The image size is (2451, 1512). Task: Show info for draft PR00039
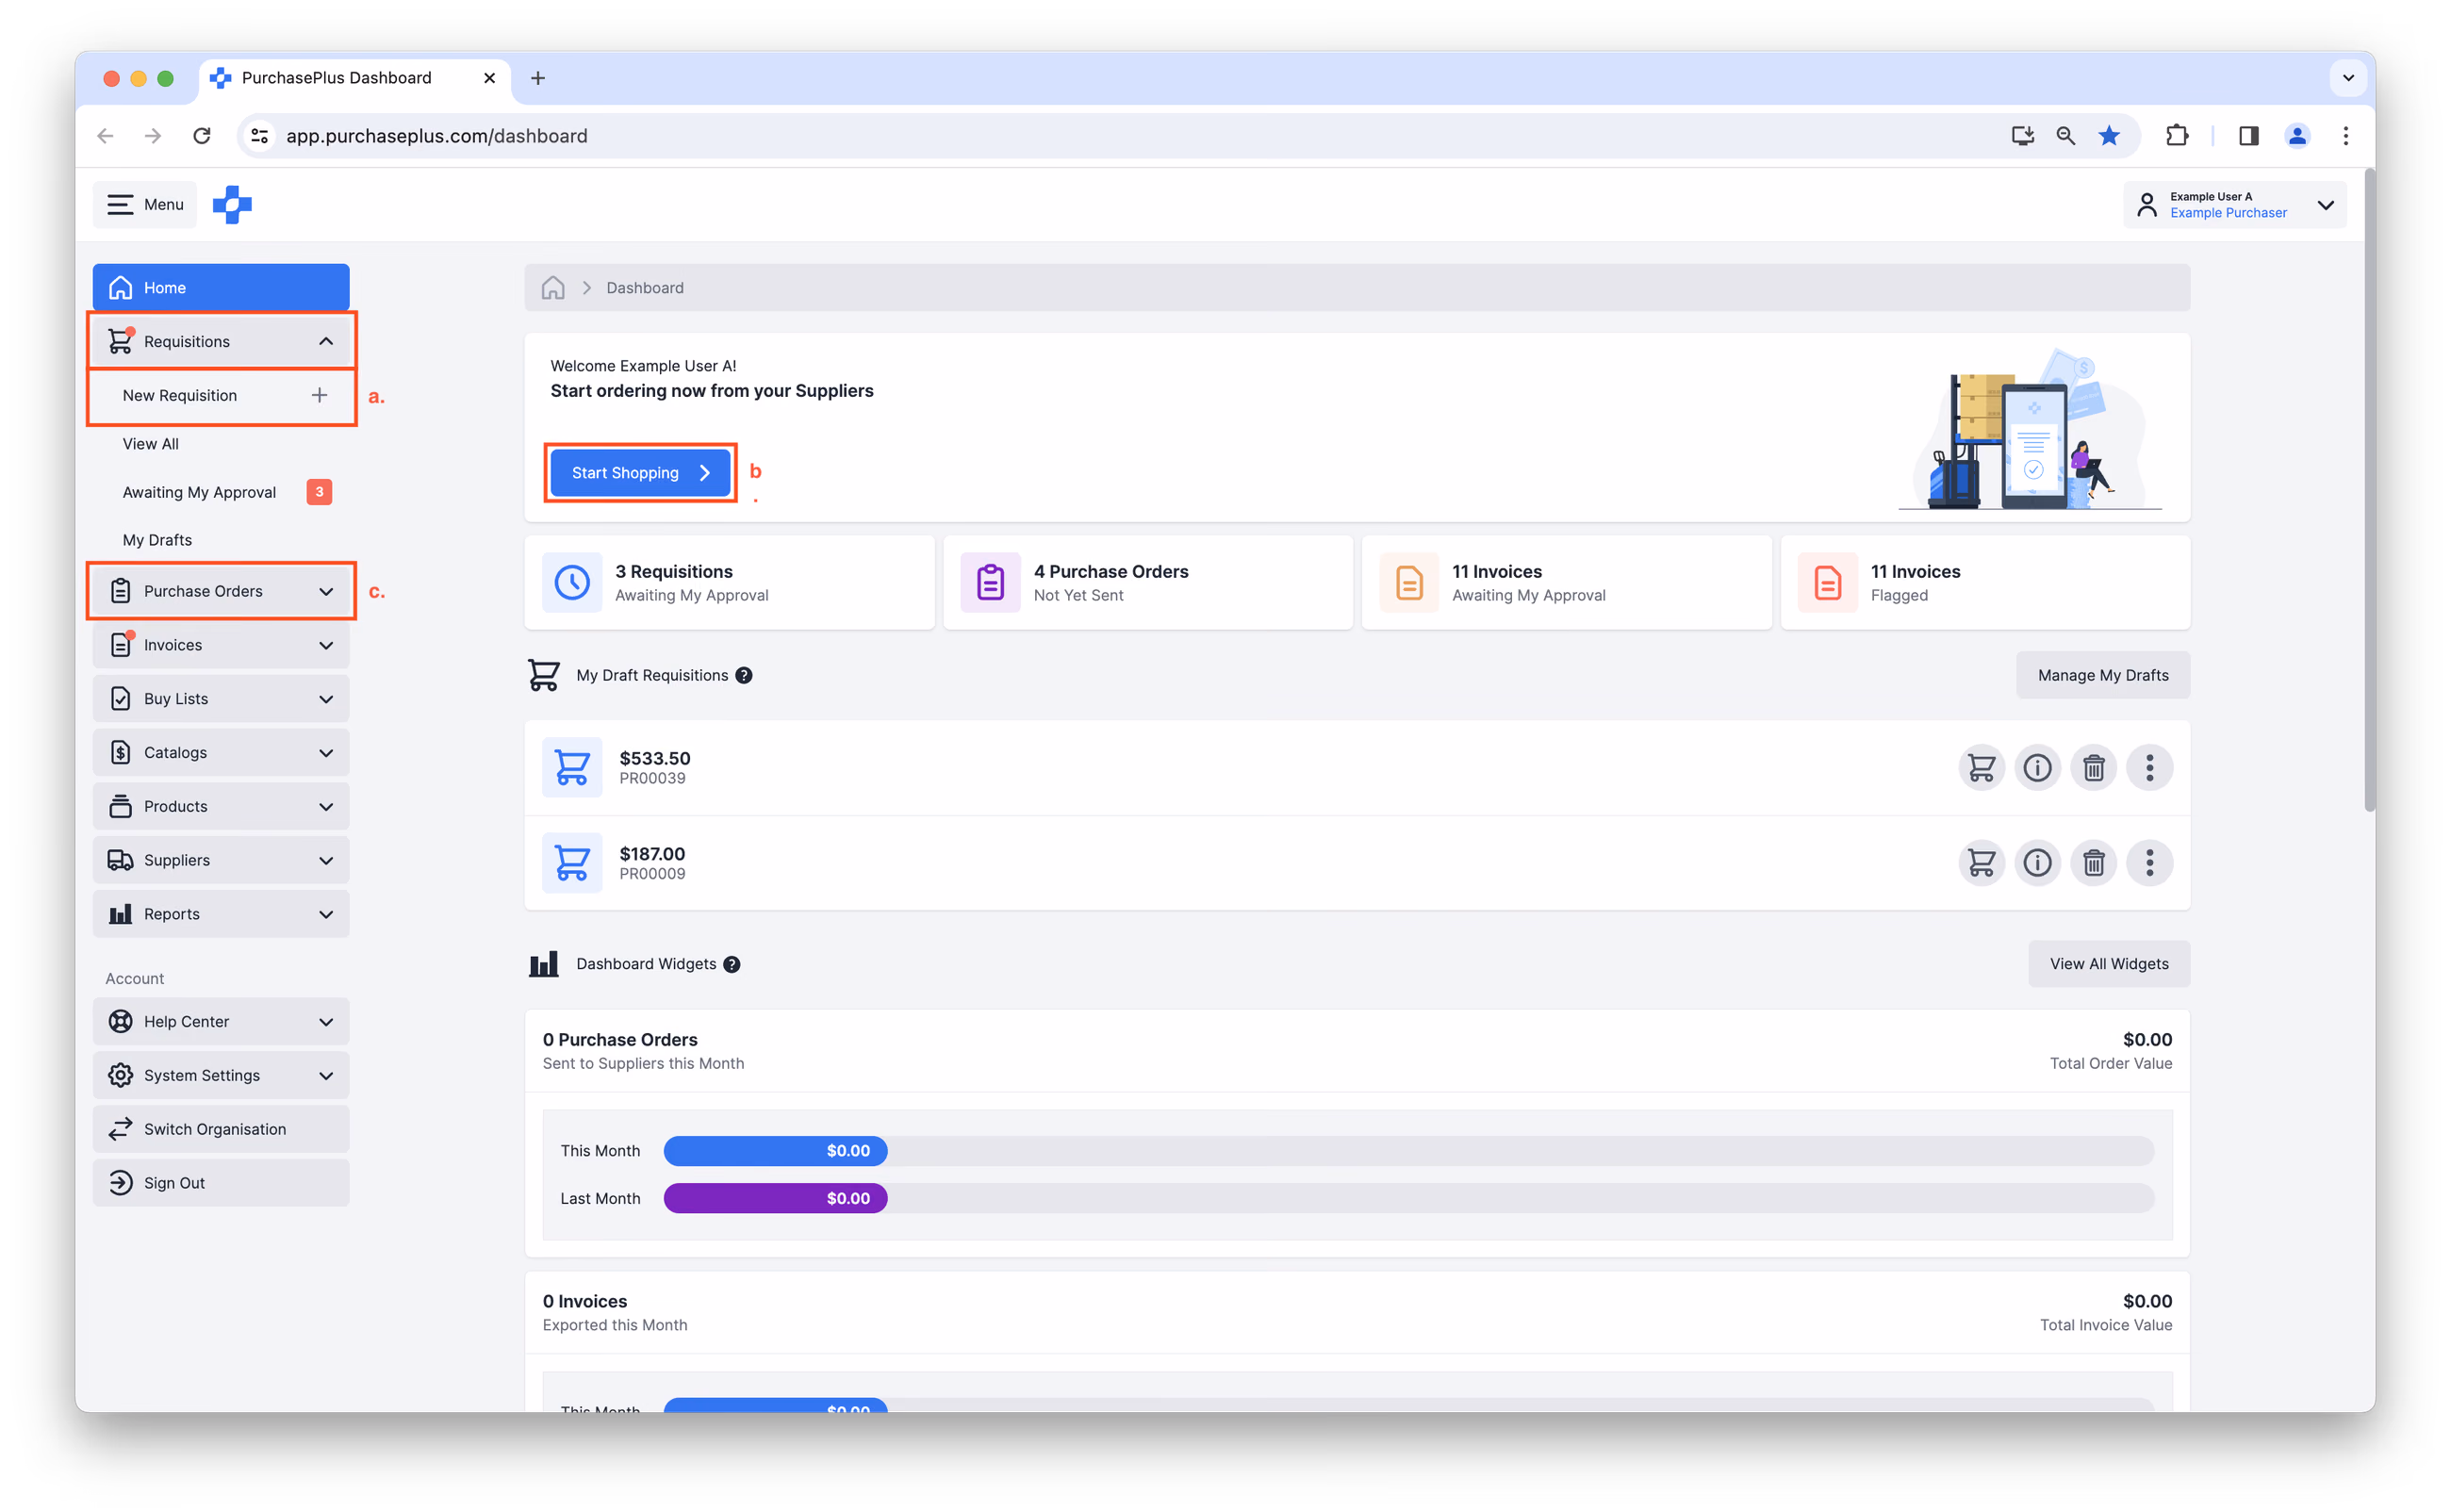[2036, 768]
